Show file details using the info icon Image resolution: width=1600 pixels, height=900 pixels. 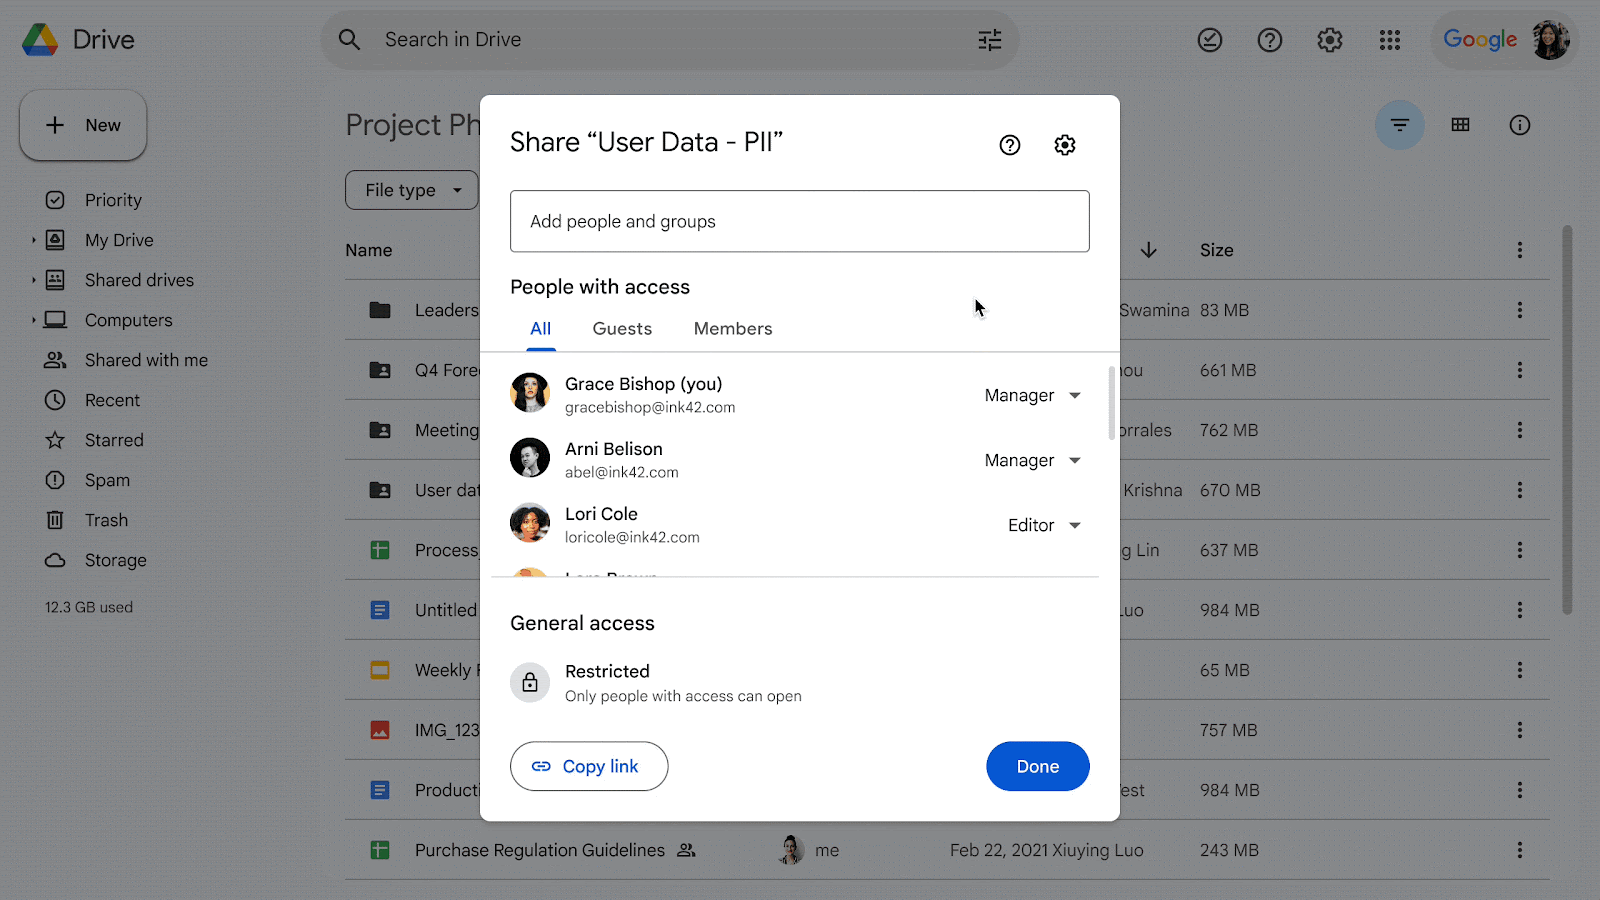1519,125
